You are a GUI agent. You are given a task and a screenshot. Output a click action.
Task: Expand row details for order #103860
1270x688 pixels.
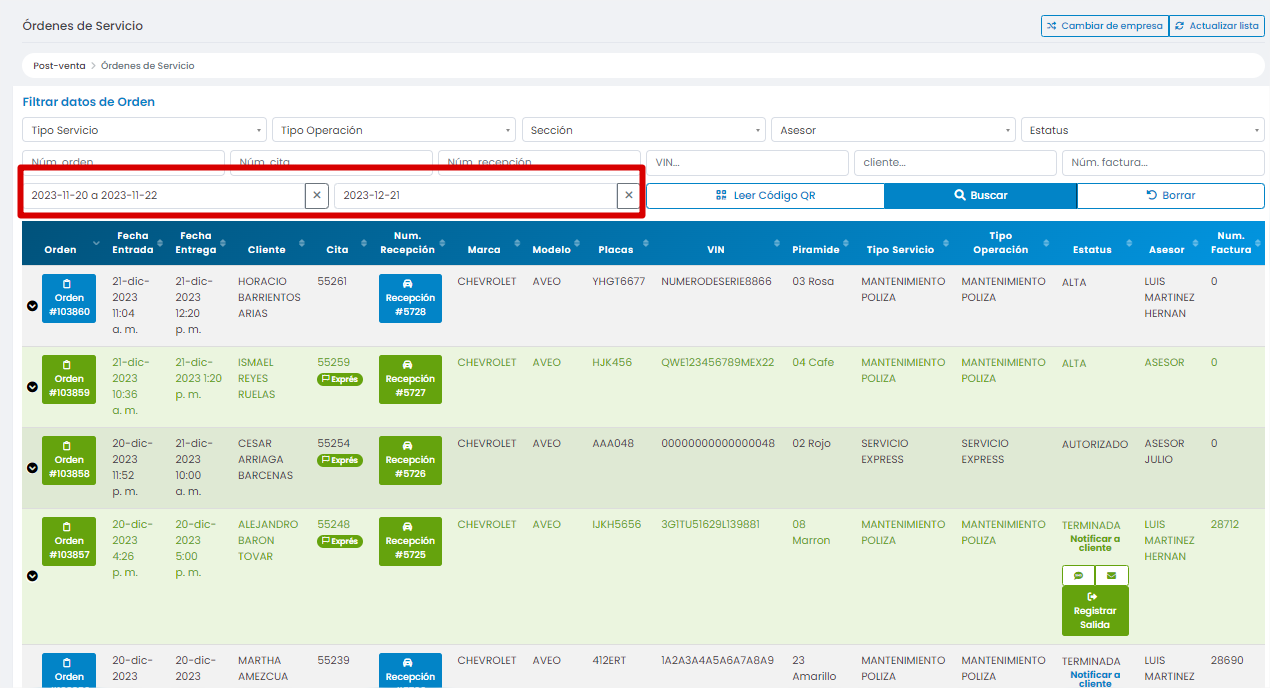32,306
